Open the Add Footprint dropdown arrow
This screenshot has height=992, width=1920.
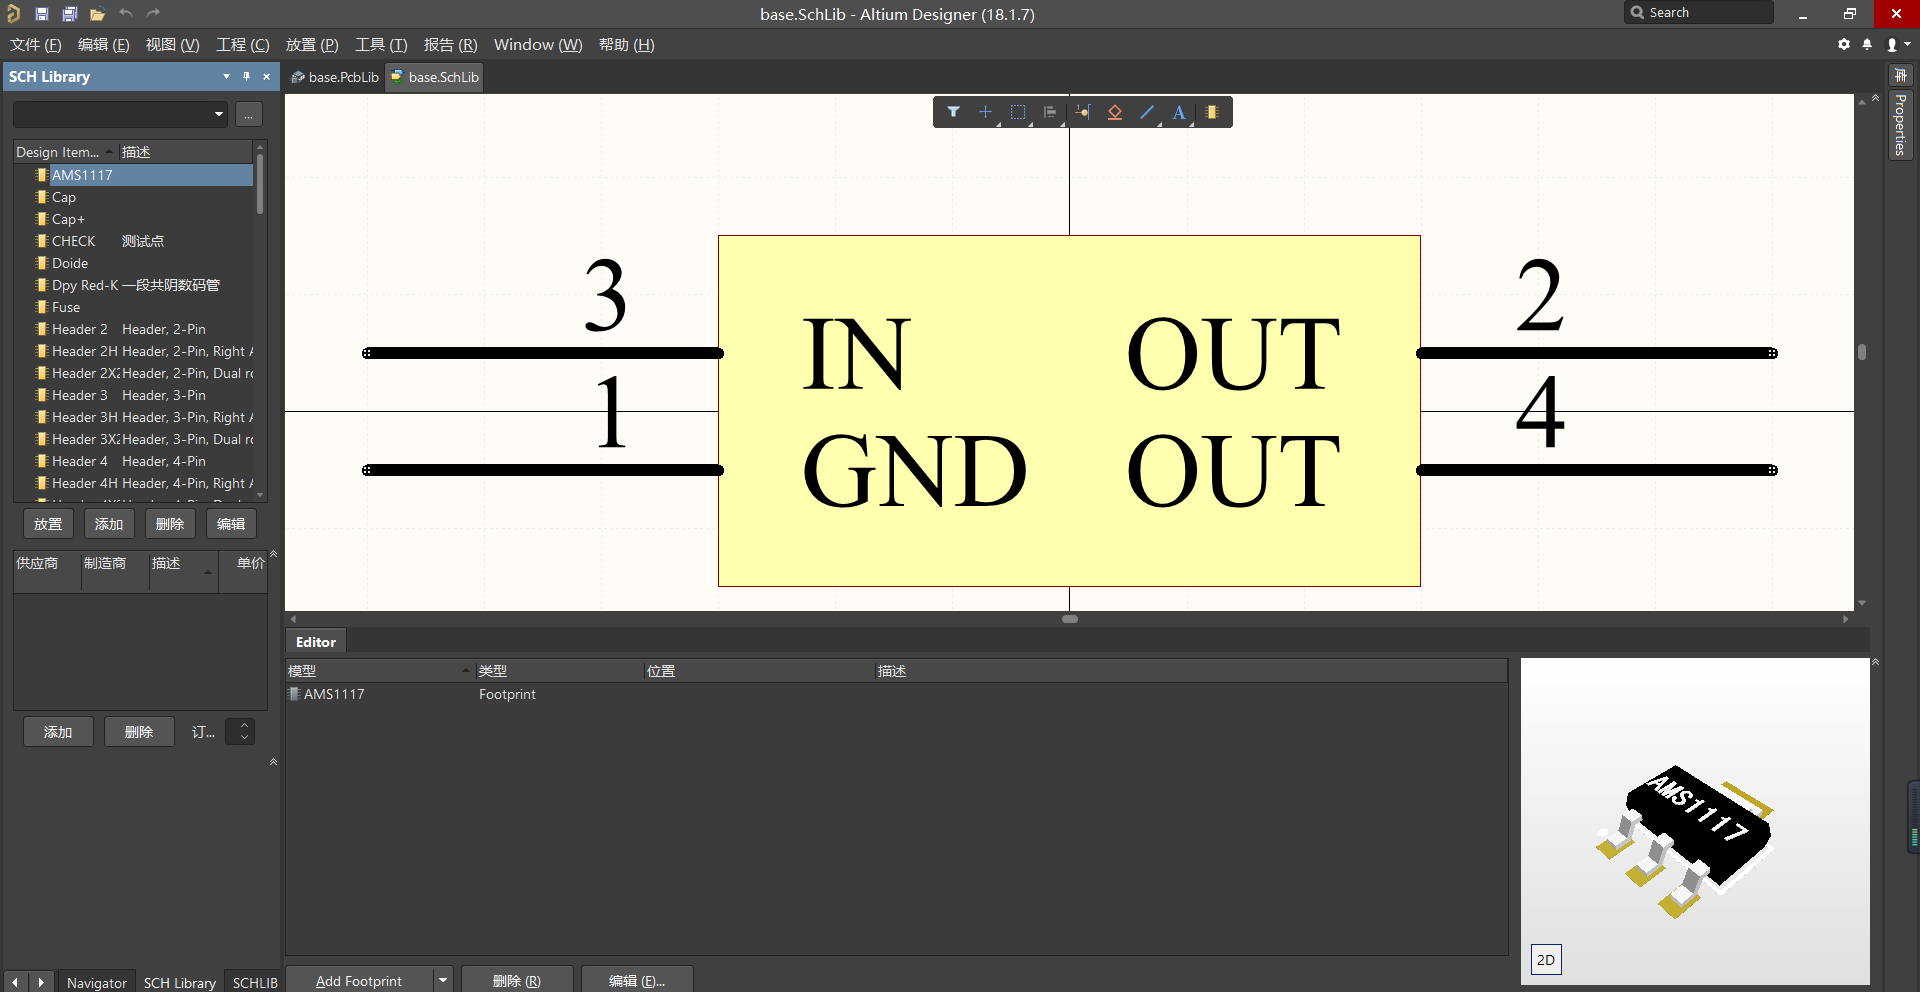point(443,980)
